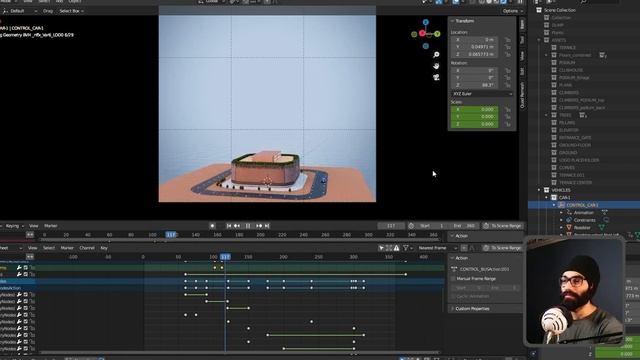Click the Location Y value field
Viewport: 640px width, 360px height.
point(474,47)
